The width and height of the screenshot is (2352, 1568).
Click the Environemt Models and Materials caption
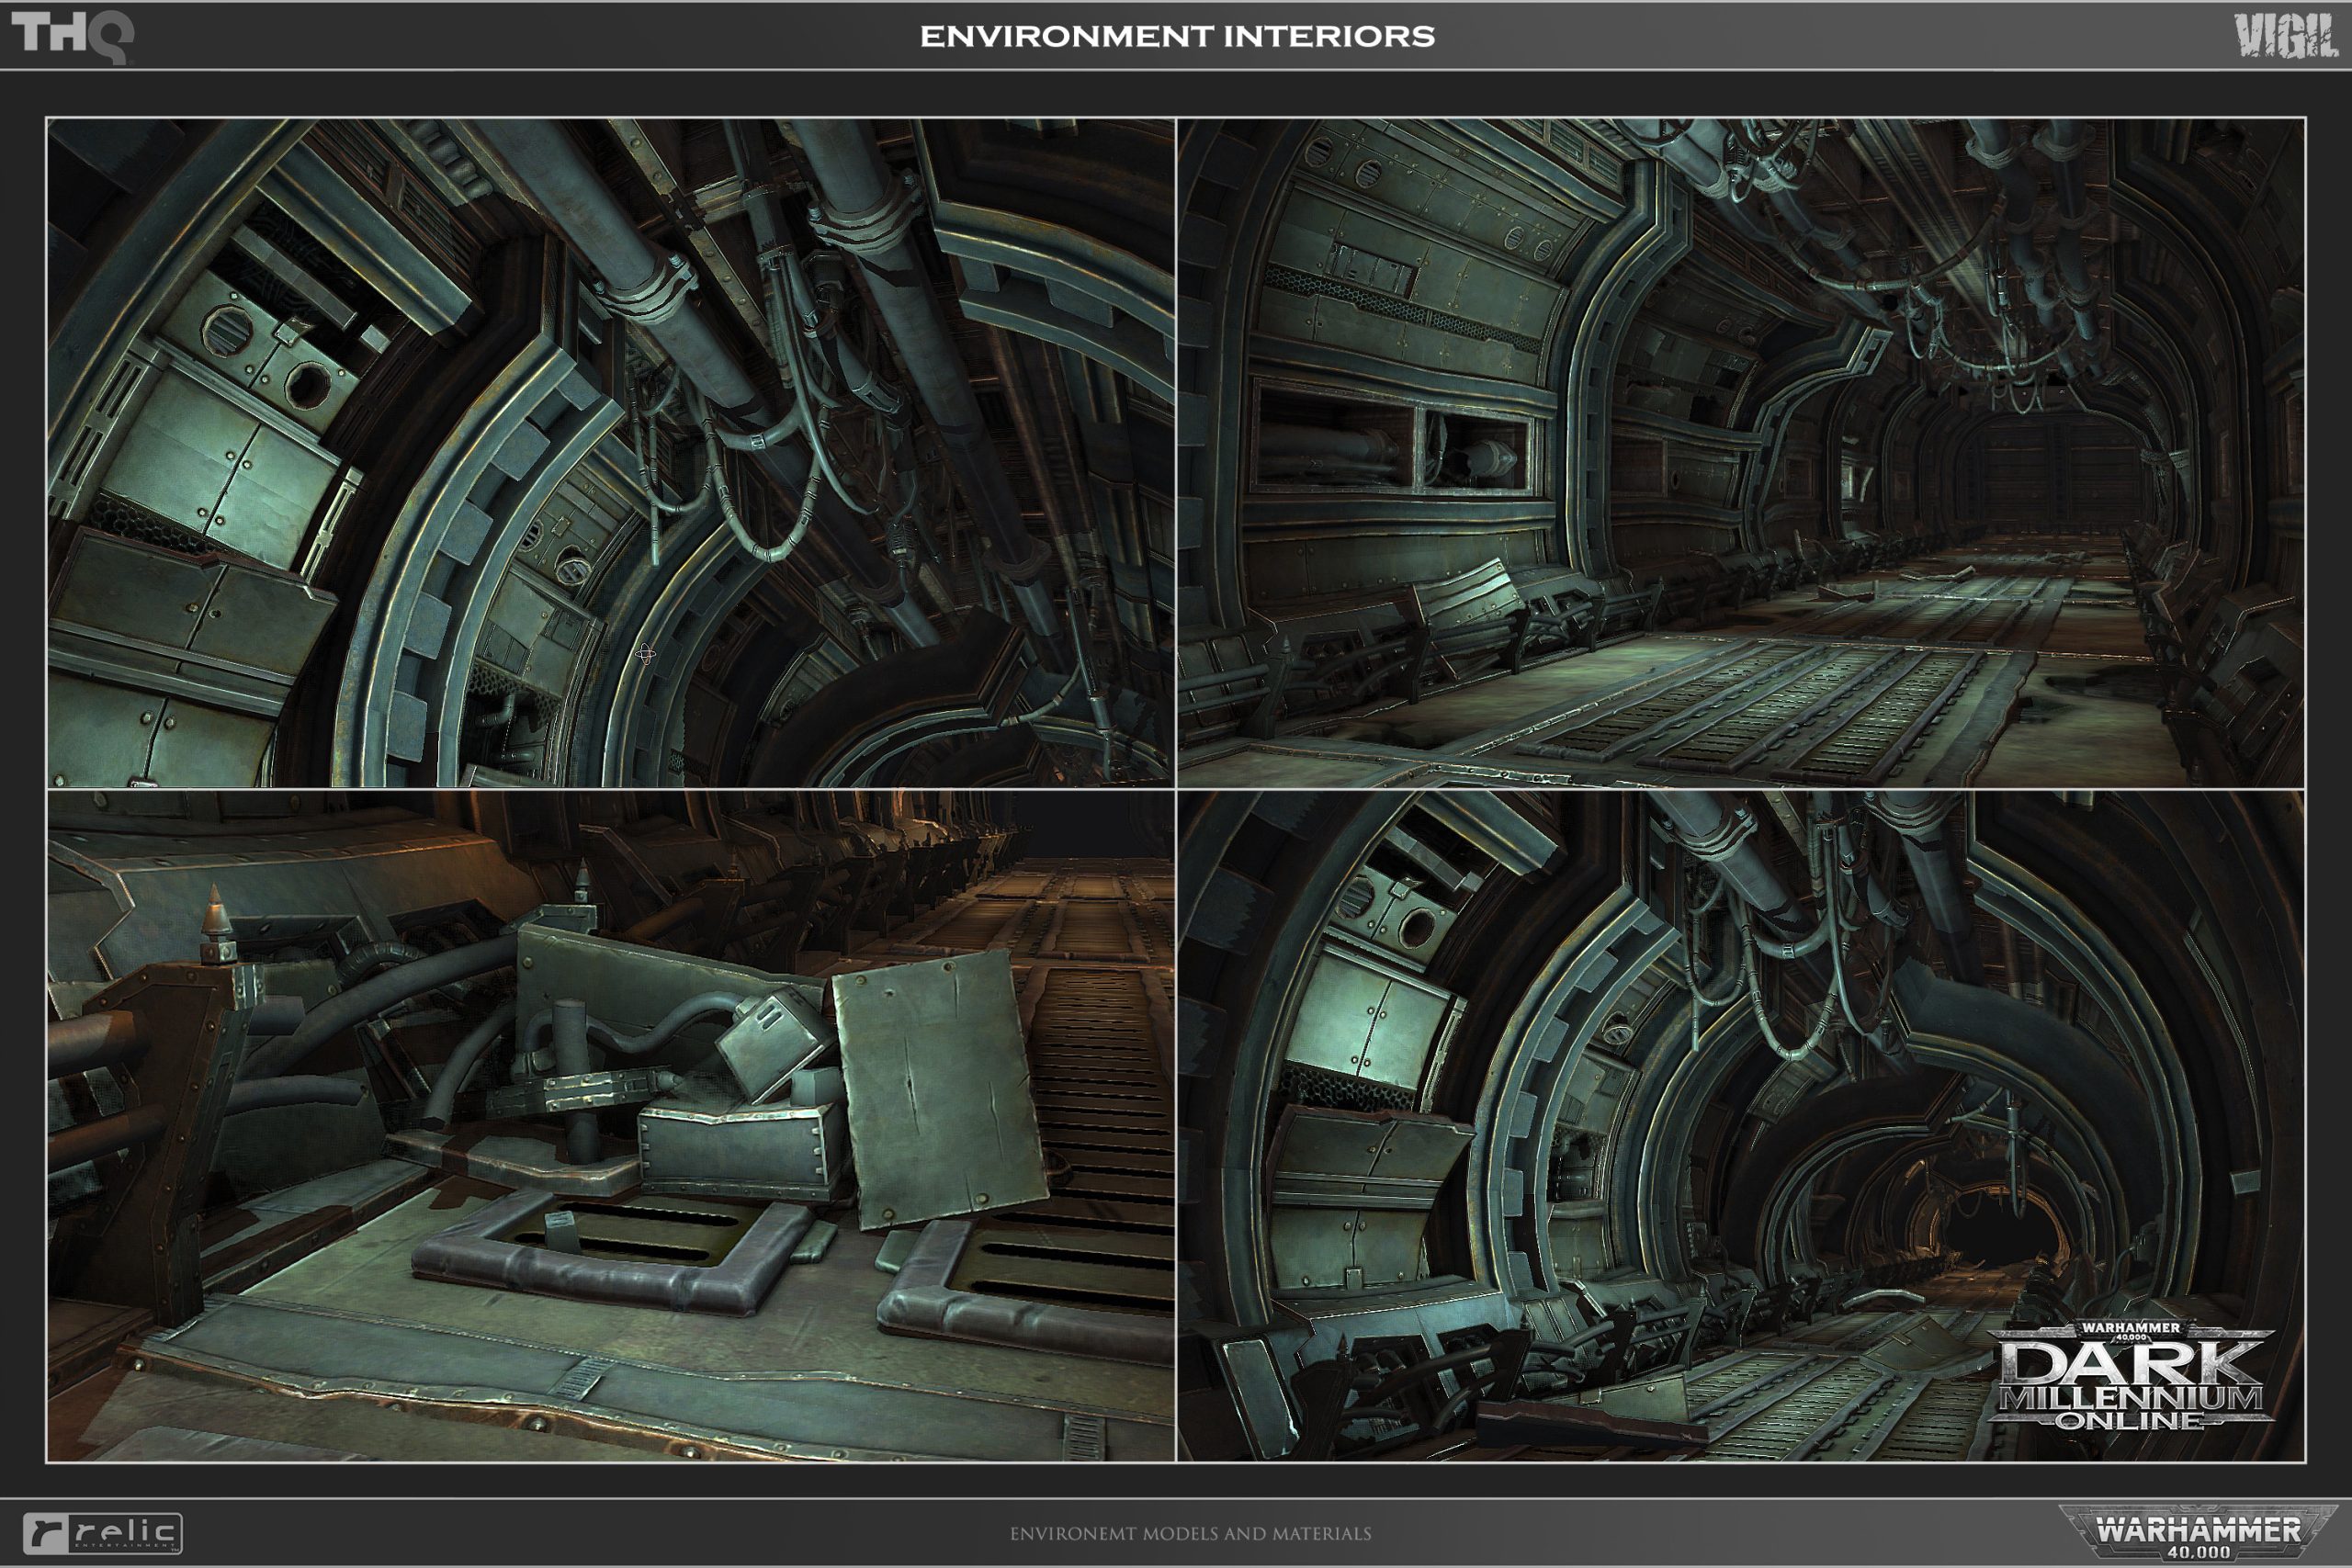[x=1190, y=1533]
